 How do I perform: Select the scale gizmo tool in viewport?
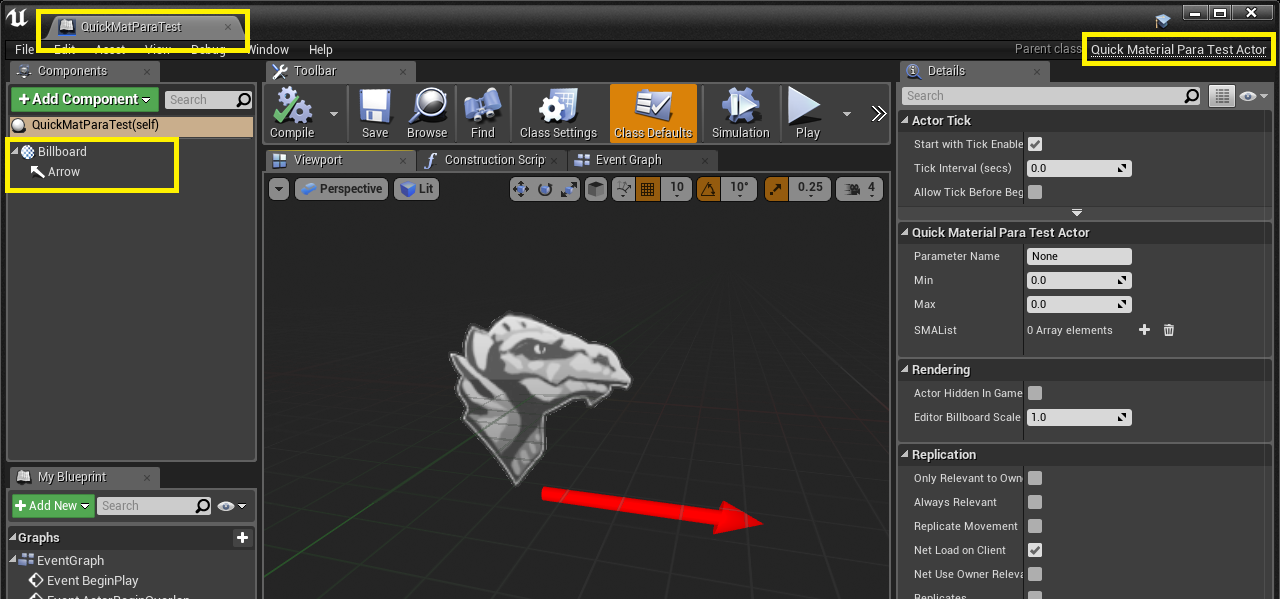[569, 188]
